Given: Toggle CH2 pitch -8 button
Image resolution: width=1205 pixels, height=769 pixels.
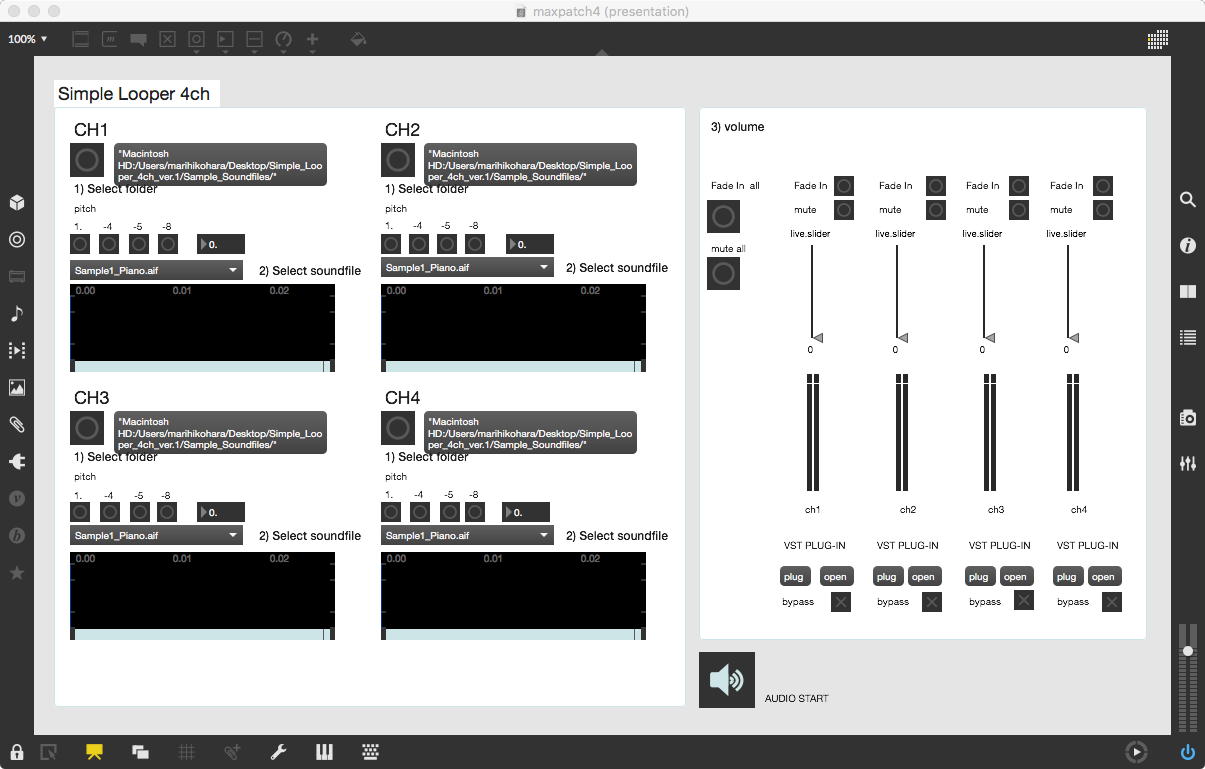Looking at the screenshot, I should (x=475, y=244).
